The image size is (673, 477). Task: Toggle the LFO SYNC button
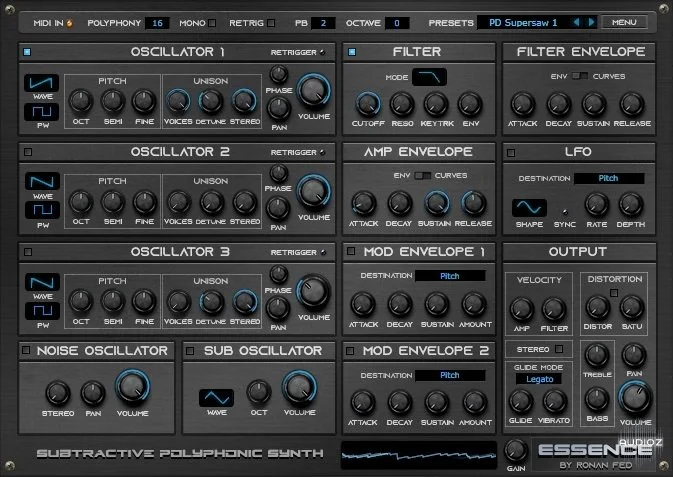tap(565, 212)
